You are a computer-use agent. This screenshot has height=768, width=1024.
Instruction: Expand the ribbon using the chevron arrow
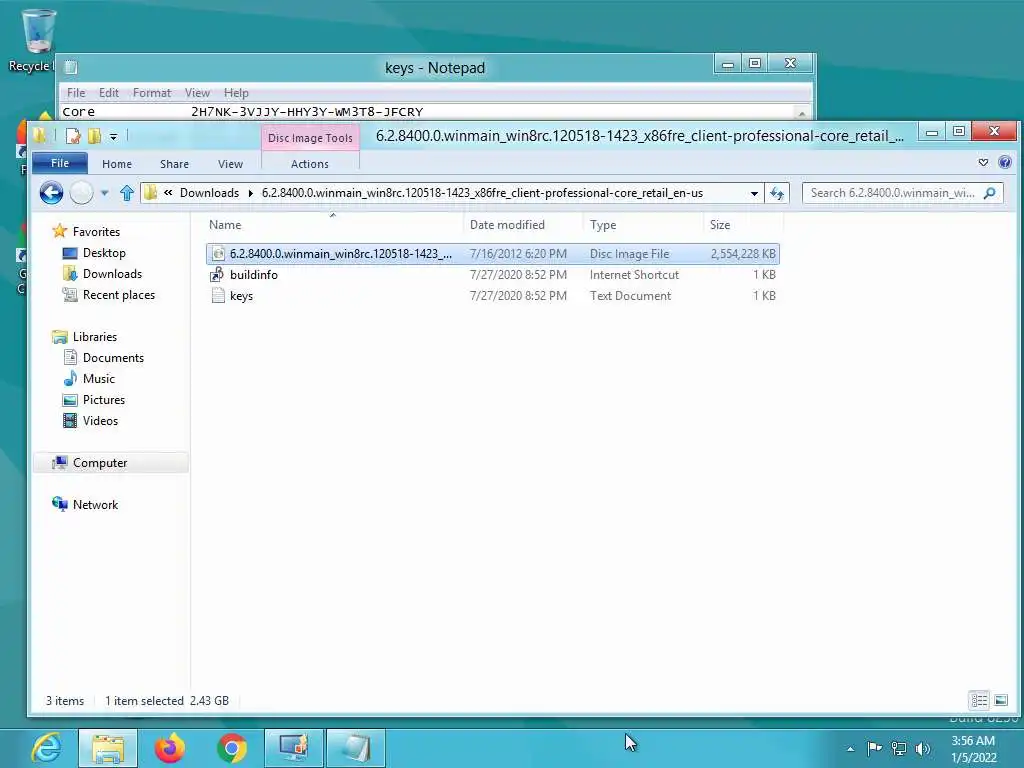tap(983, 163)
